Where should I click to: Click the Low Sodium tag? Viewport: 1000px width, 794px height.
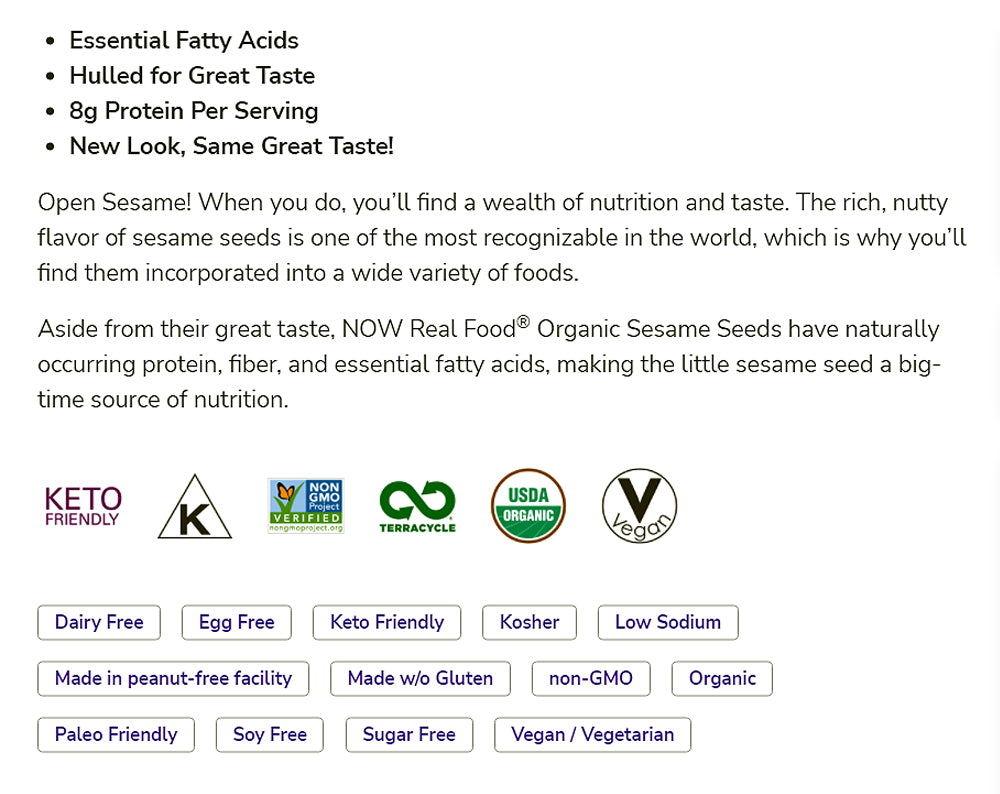[667, 622]
